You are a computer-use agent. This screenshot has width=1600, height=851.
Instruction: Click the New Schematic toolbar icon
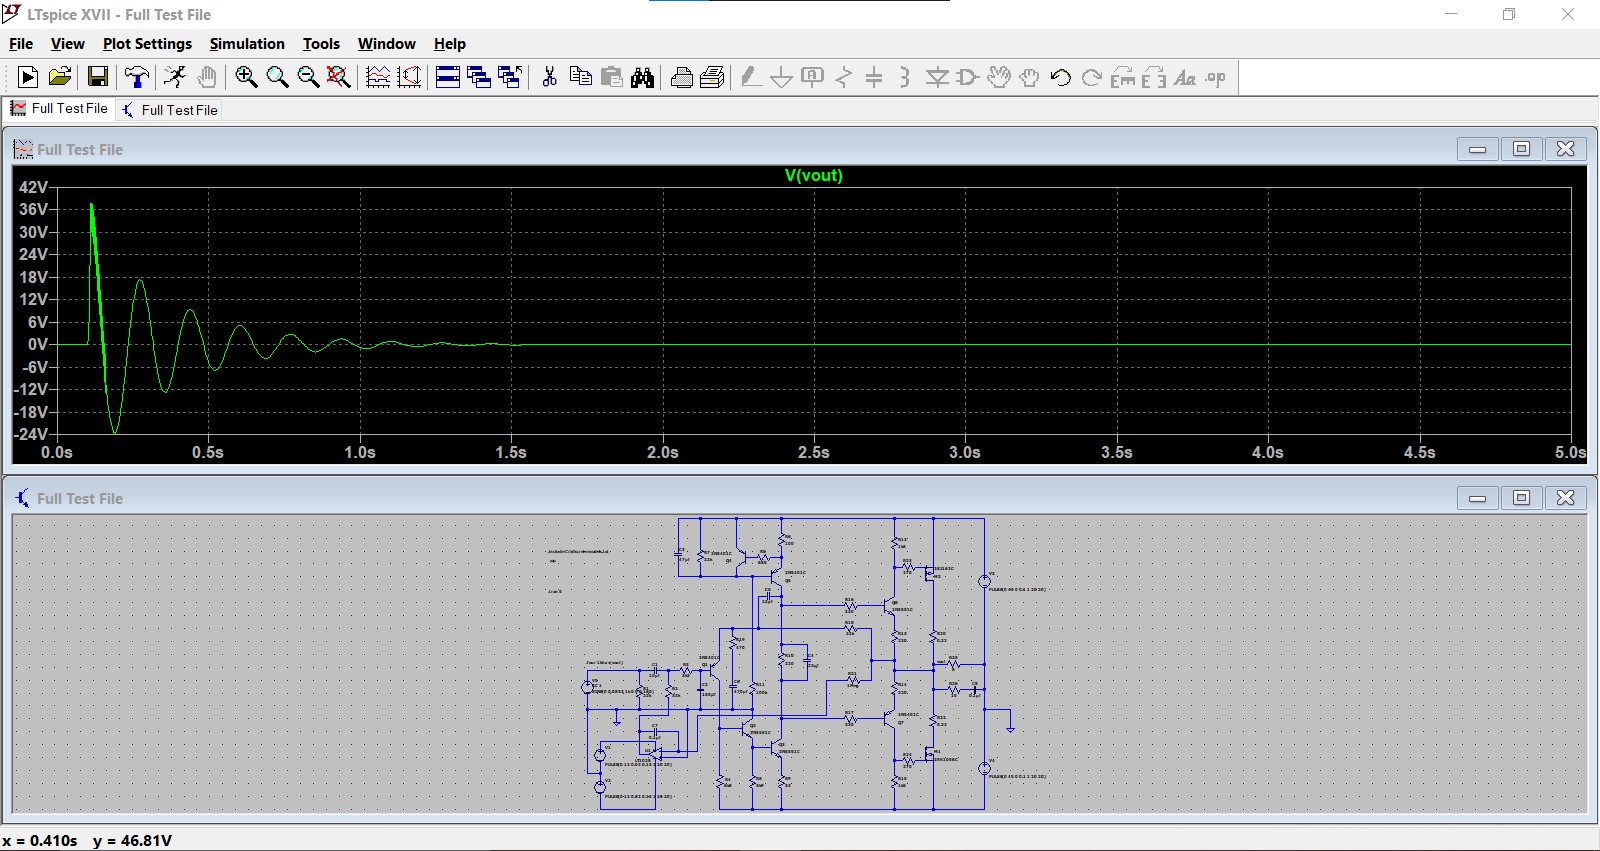point(28,77)
